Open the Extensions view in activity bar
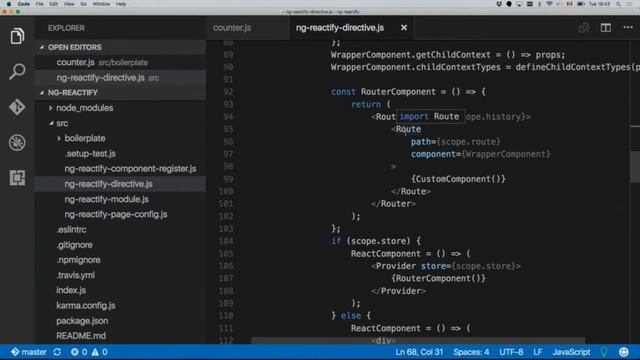This screenshot has height=360, width=640. (x=17, y=178)
